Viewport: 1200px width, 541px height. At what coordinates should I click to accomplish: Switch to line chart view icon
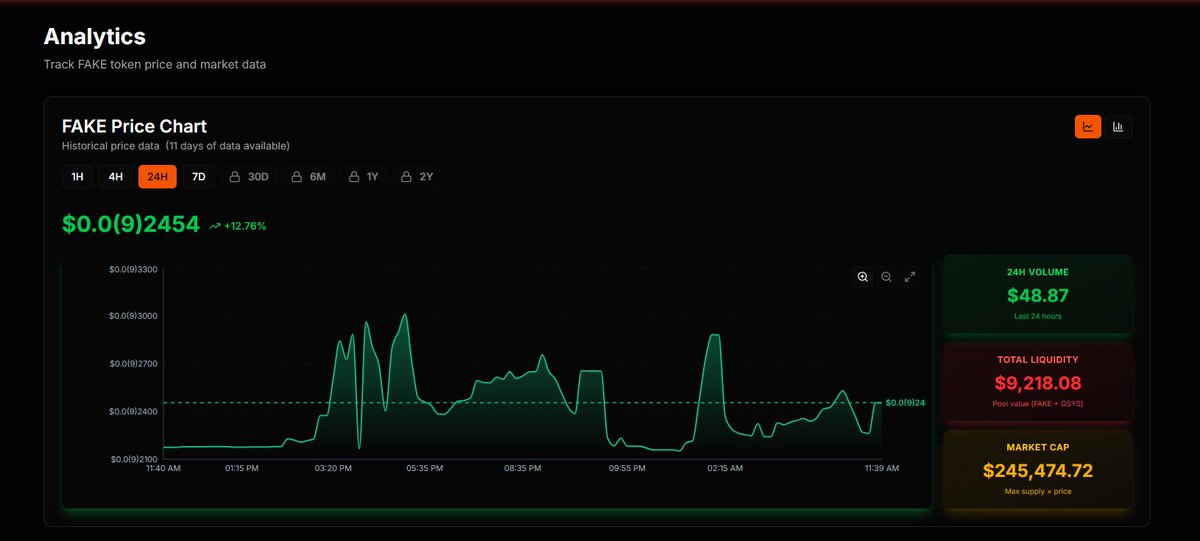pos(1088,127)
